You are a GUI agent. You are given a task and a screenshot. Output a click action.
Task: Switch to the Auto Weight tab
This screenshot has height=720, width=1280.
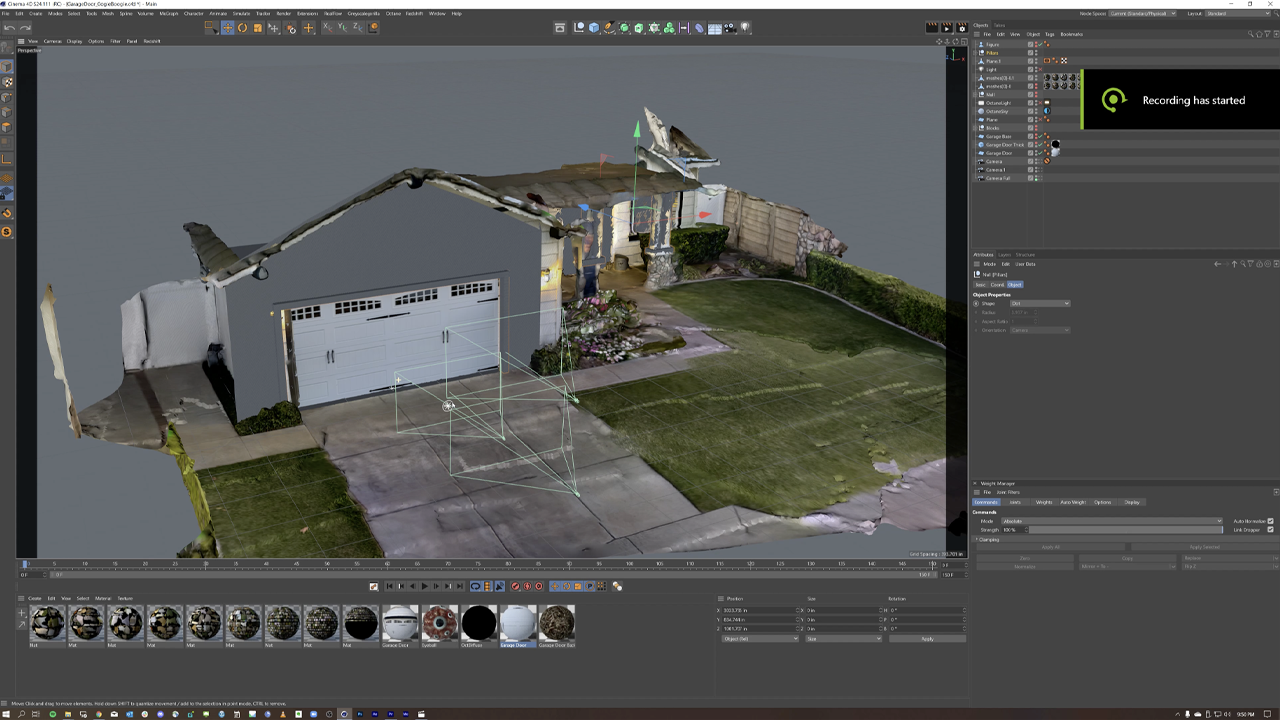1073,502
